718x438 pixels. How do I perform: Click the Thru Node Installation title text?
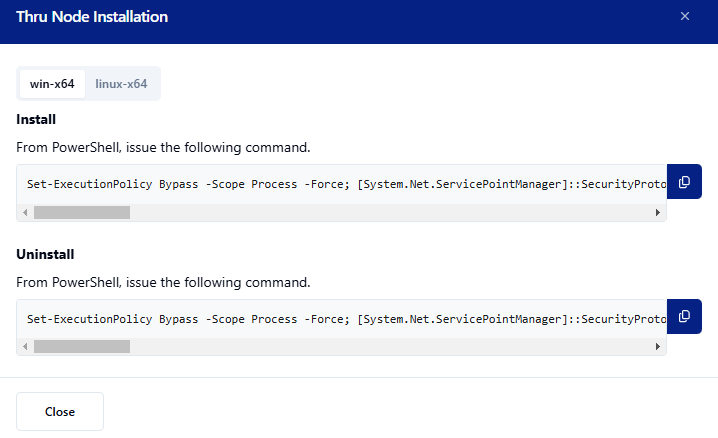click(x=92, y=17)
